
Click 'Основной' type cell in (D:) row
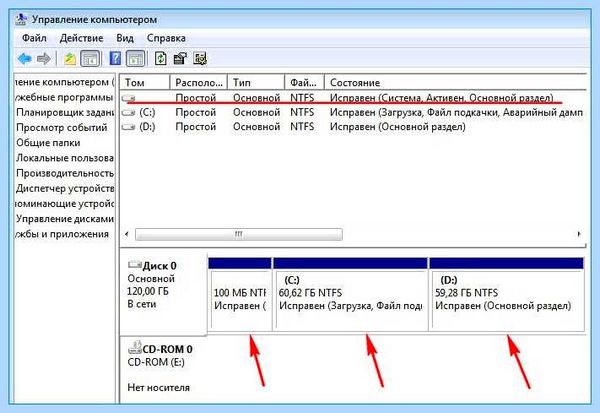tap(256, 127)
